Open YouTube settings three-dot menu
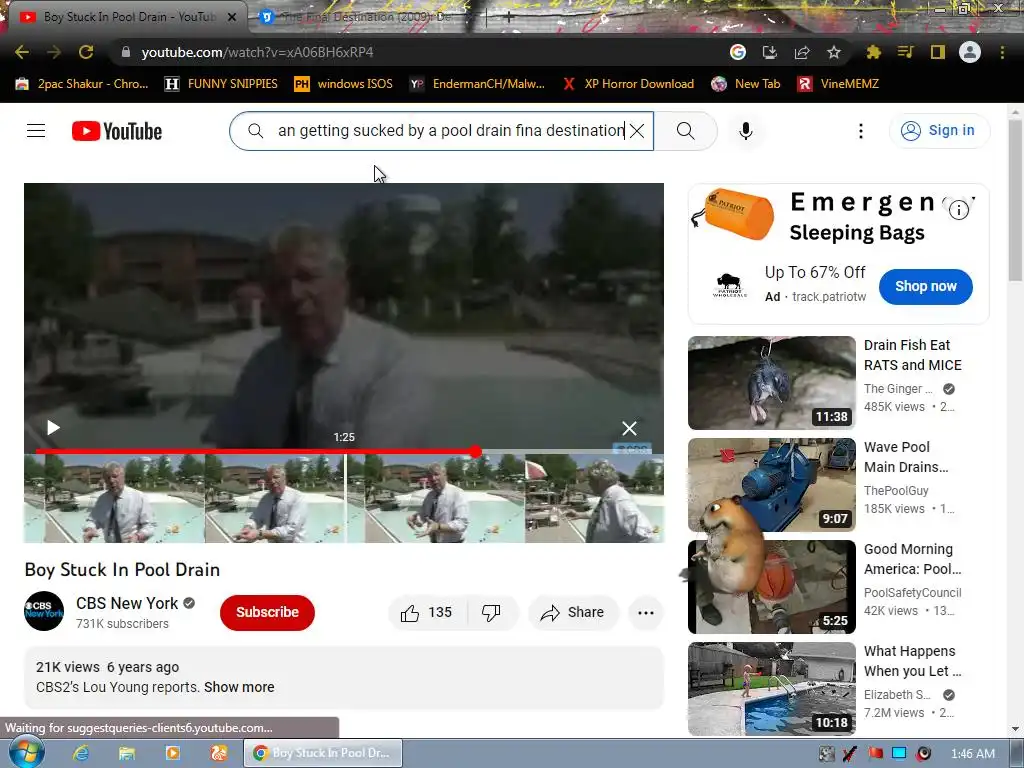The height and width of the screenshot is (768, 1024). click(861, 131)
